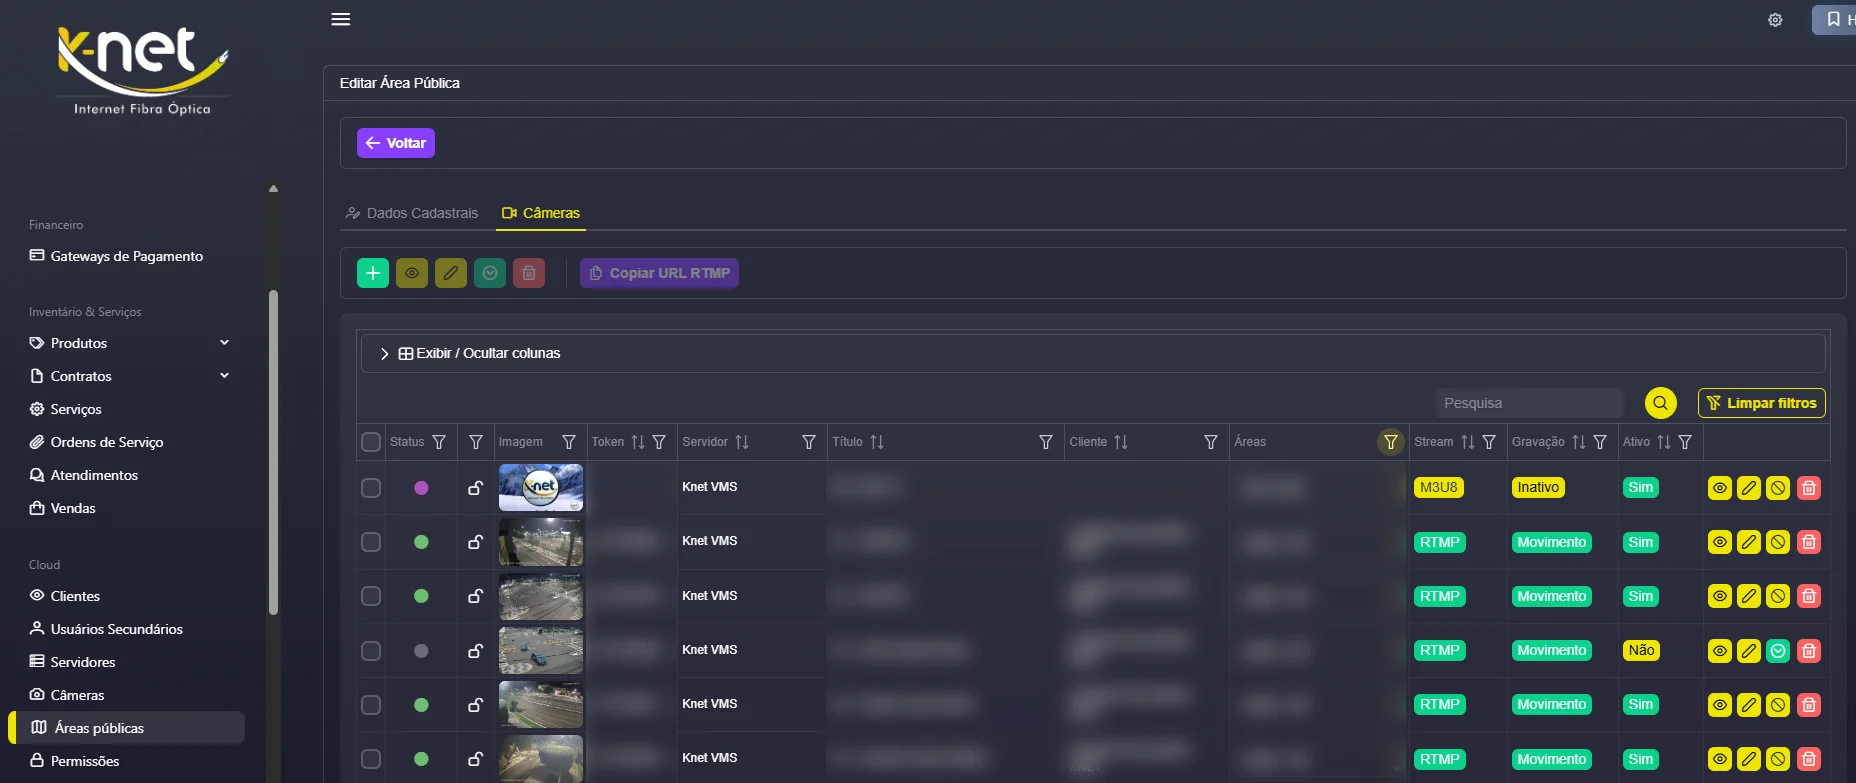Click the green add camera button

pyautogui.click(x=373, y=272)
